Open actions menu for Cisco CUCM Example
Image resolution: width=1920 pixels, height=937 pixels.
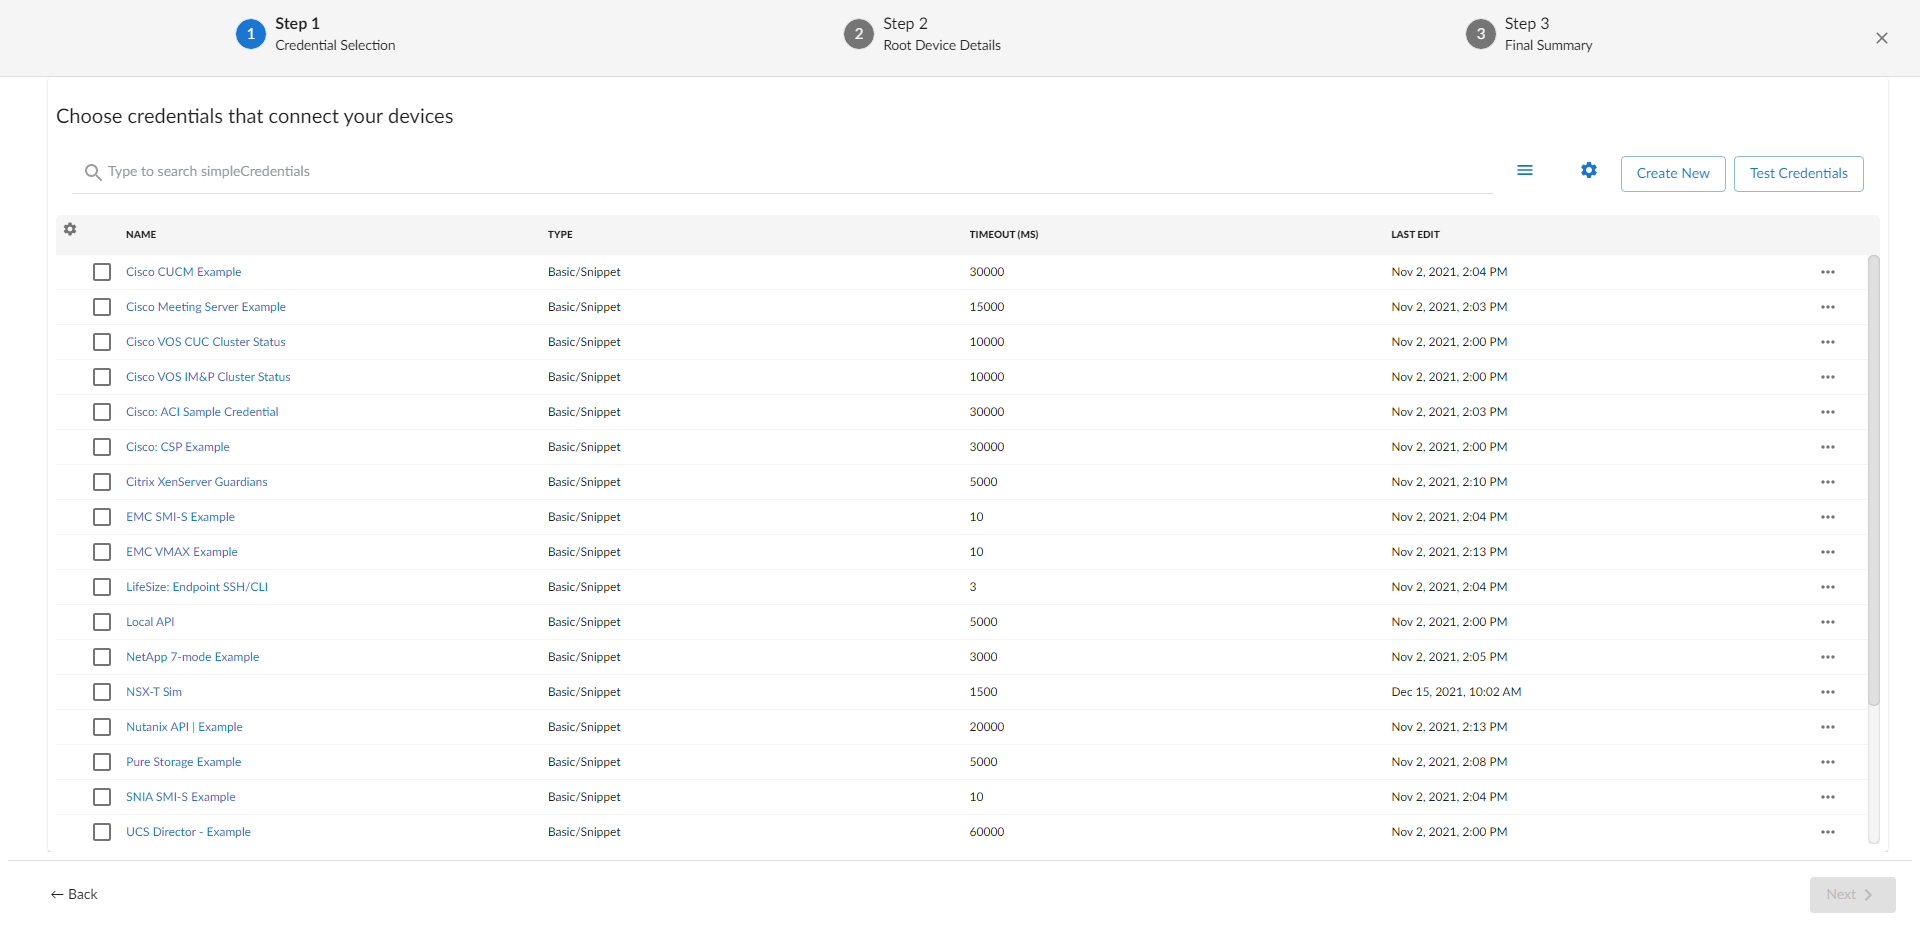[x=1827, y=272]
